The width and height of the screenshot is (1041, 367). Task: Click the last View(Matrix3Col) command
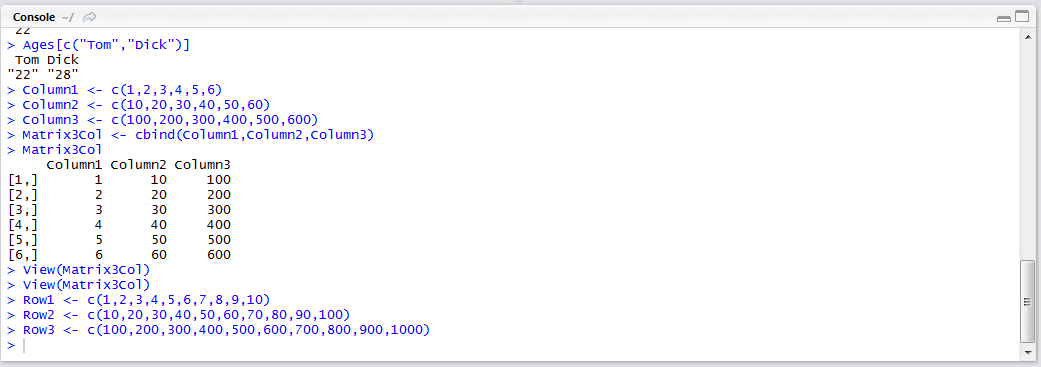pyautogui.click(x=78, y=285)
